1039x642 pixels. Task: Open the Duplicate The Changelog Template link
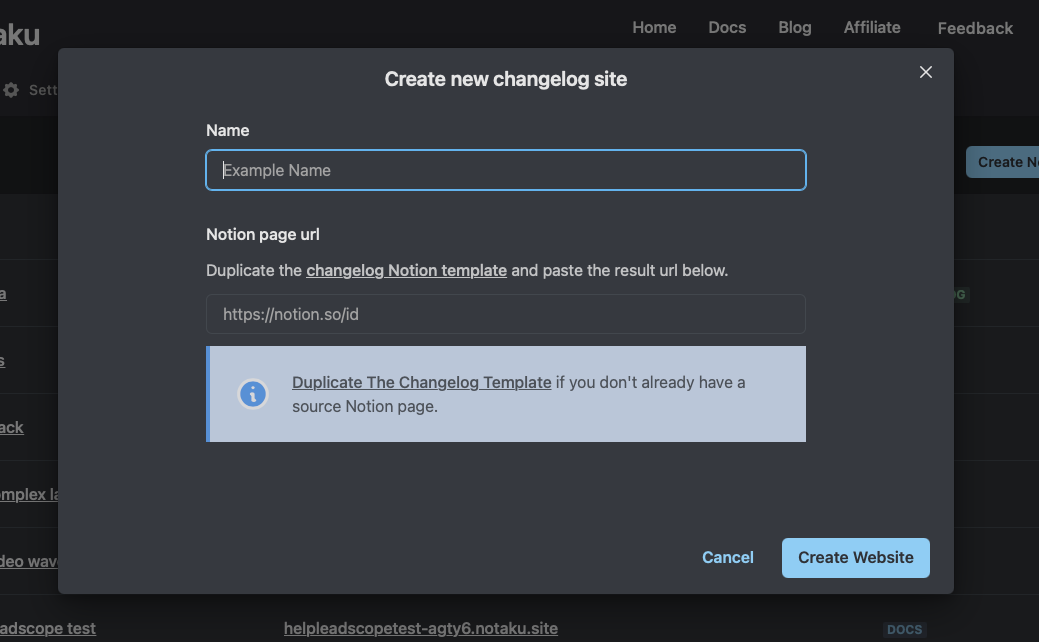(421, 382)
